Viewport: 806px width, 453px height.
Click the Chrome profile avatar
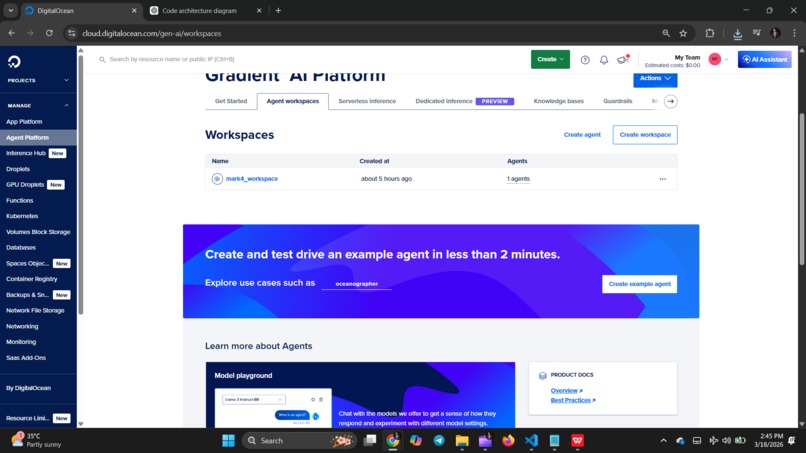pos(775,33)
